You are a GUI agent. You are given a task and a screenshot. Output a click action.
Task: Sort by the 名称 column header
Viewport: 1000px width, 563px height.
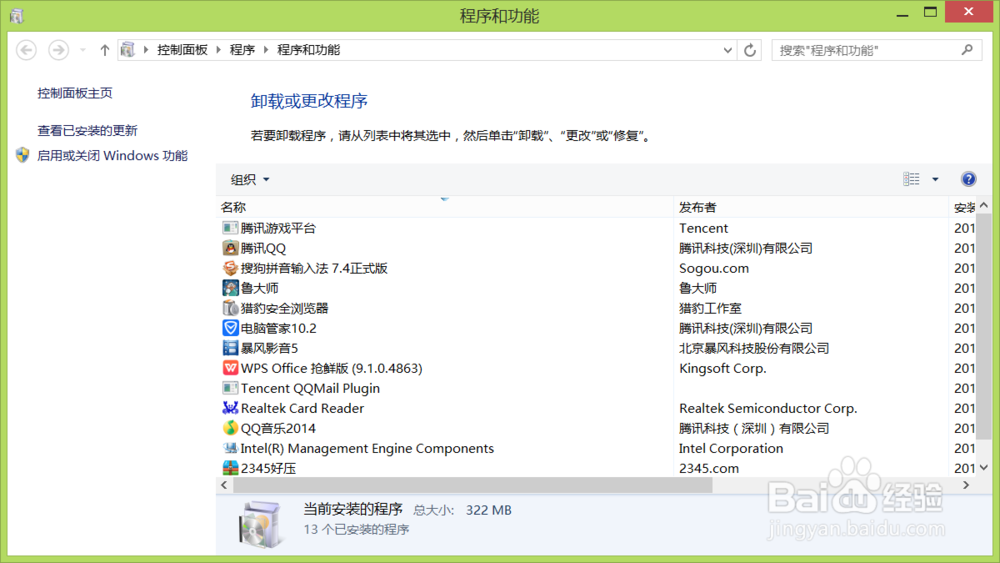click(445, 207)
